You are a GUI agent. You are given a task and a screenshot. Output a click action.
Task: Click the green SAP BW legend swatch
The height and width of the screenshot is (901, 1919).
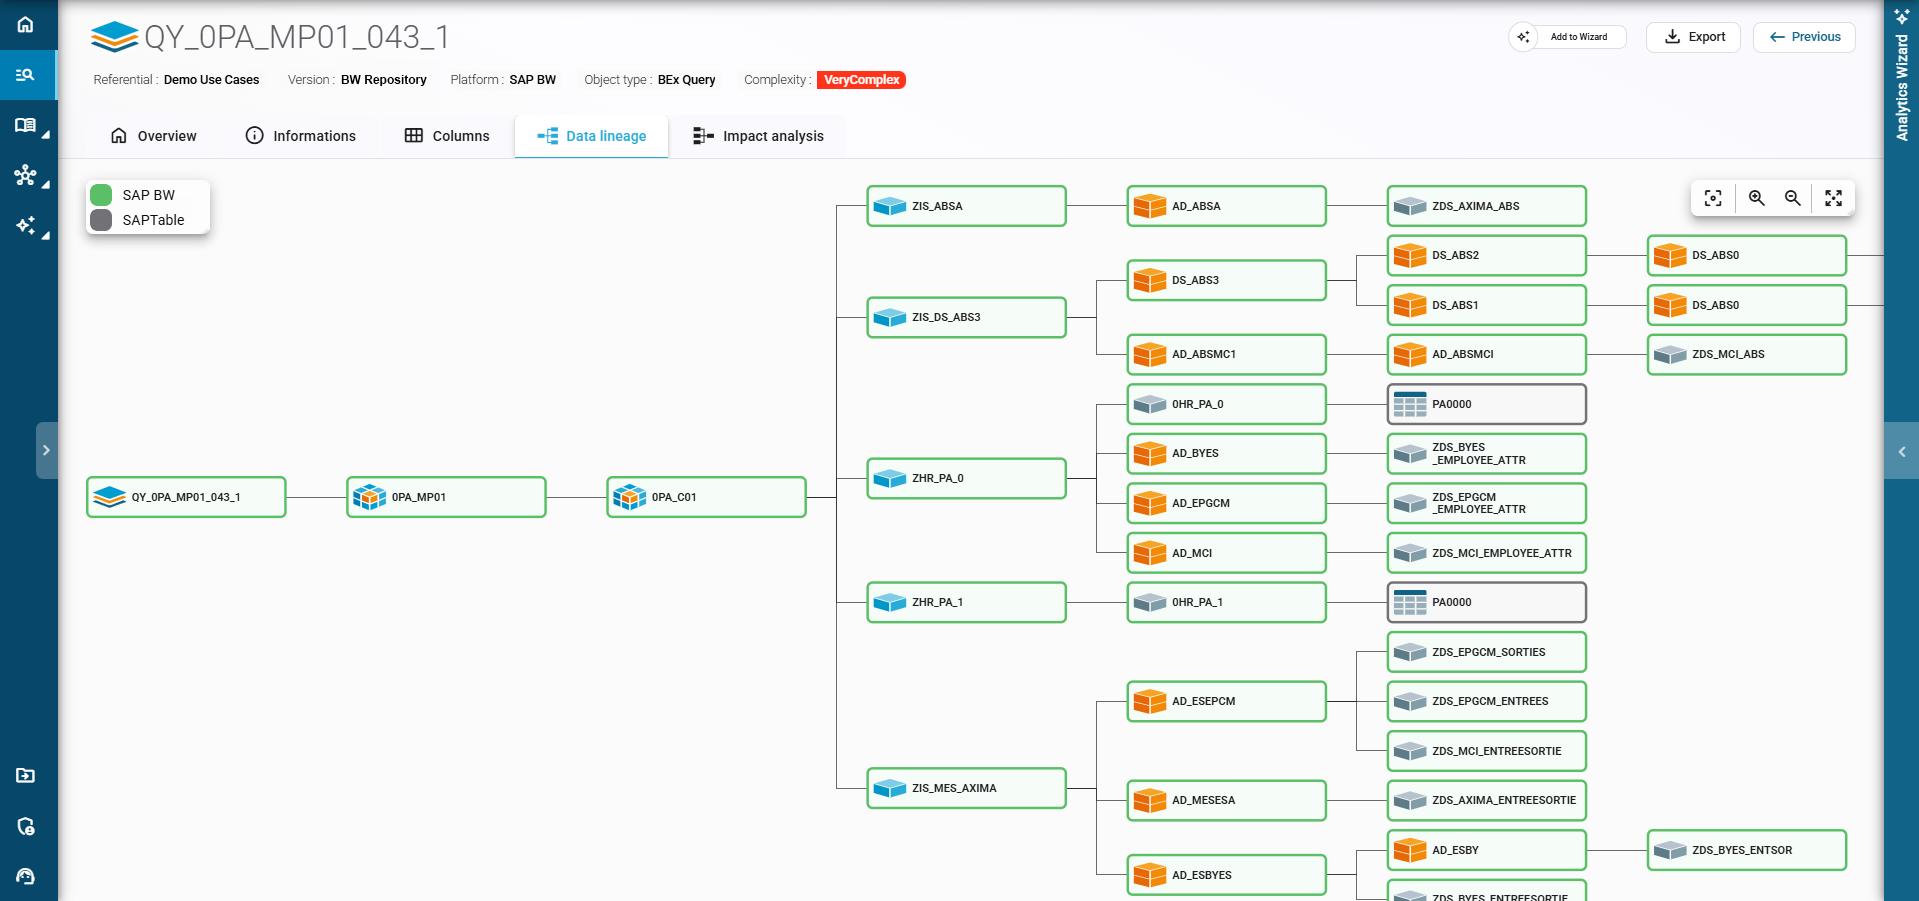101,195
